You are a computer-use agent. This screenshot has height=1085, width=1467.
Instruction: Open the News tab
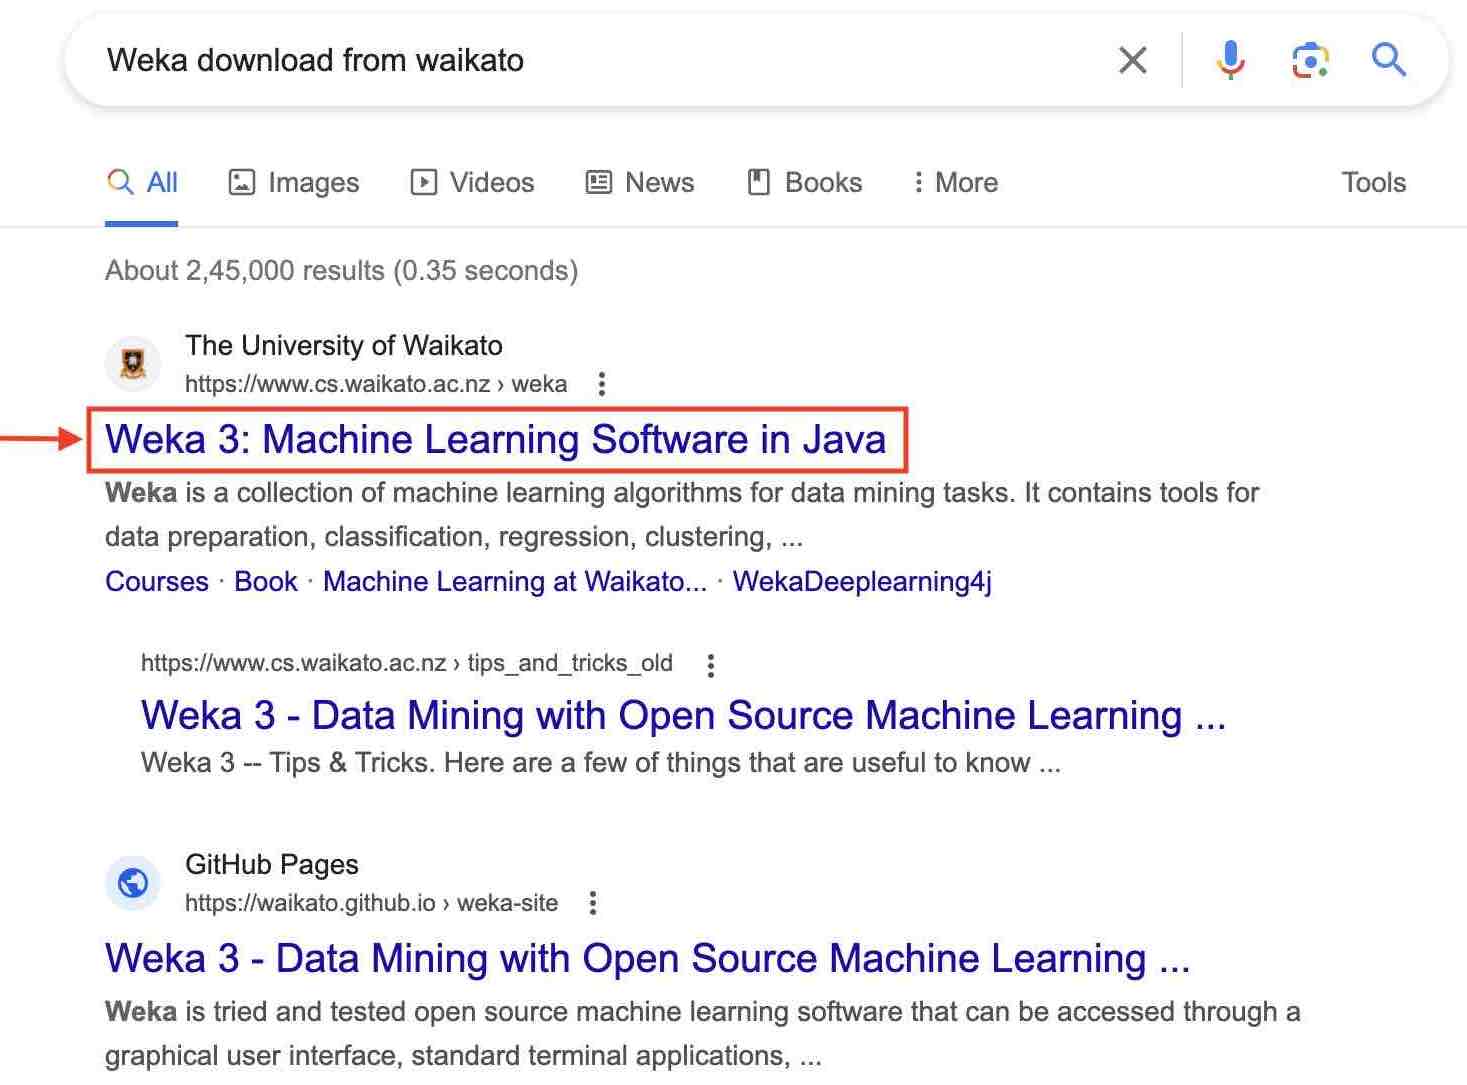pyautogui.click(x=640, y=183)
